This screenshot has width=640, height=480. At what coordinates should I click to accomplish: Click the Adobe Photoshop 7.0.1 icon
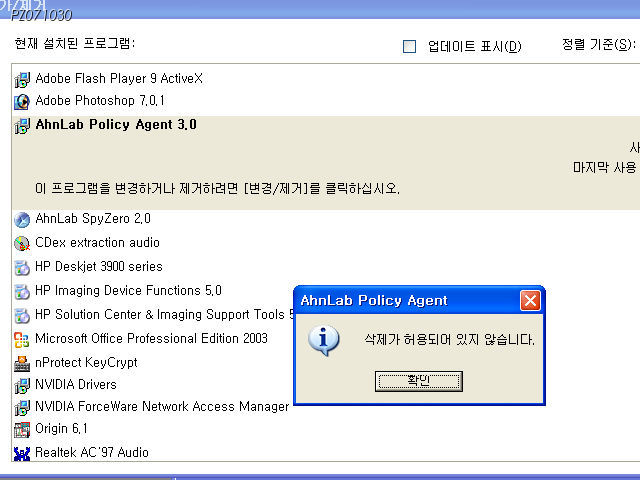[x=22, y=102]
